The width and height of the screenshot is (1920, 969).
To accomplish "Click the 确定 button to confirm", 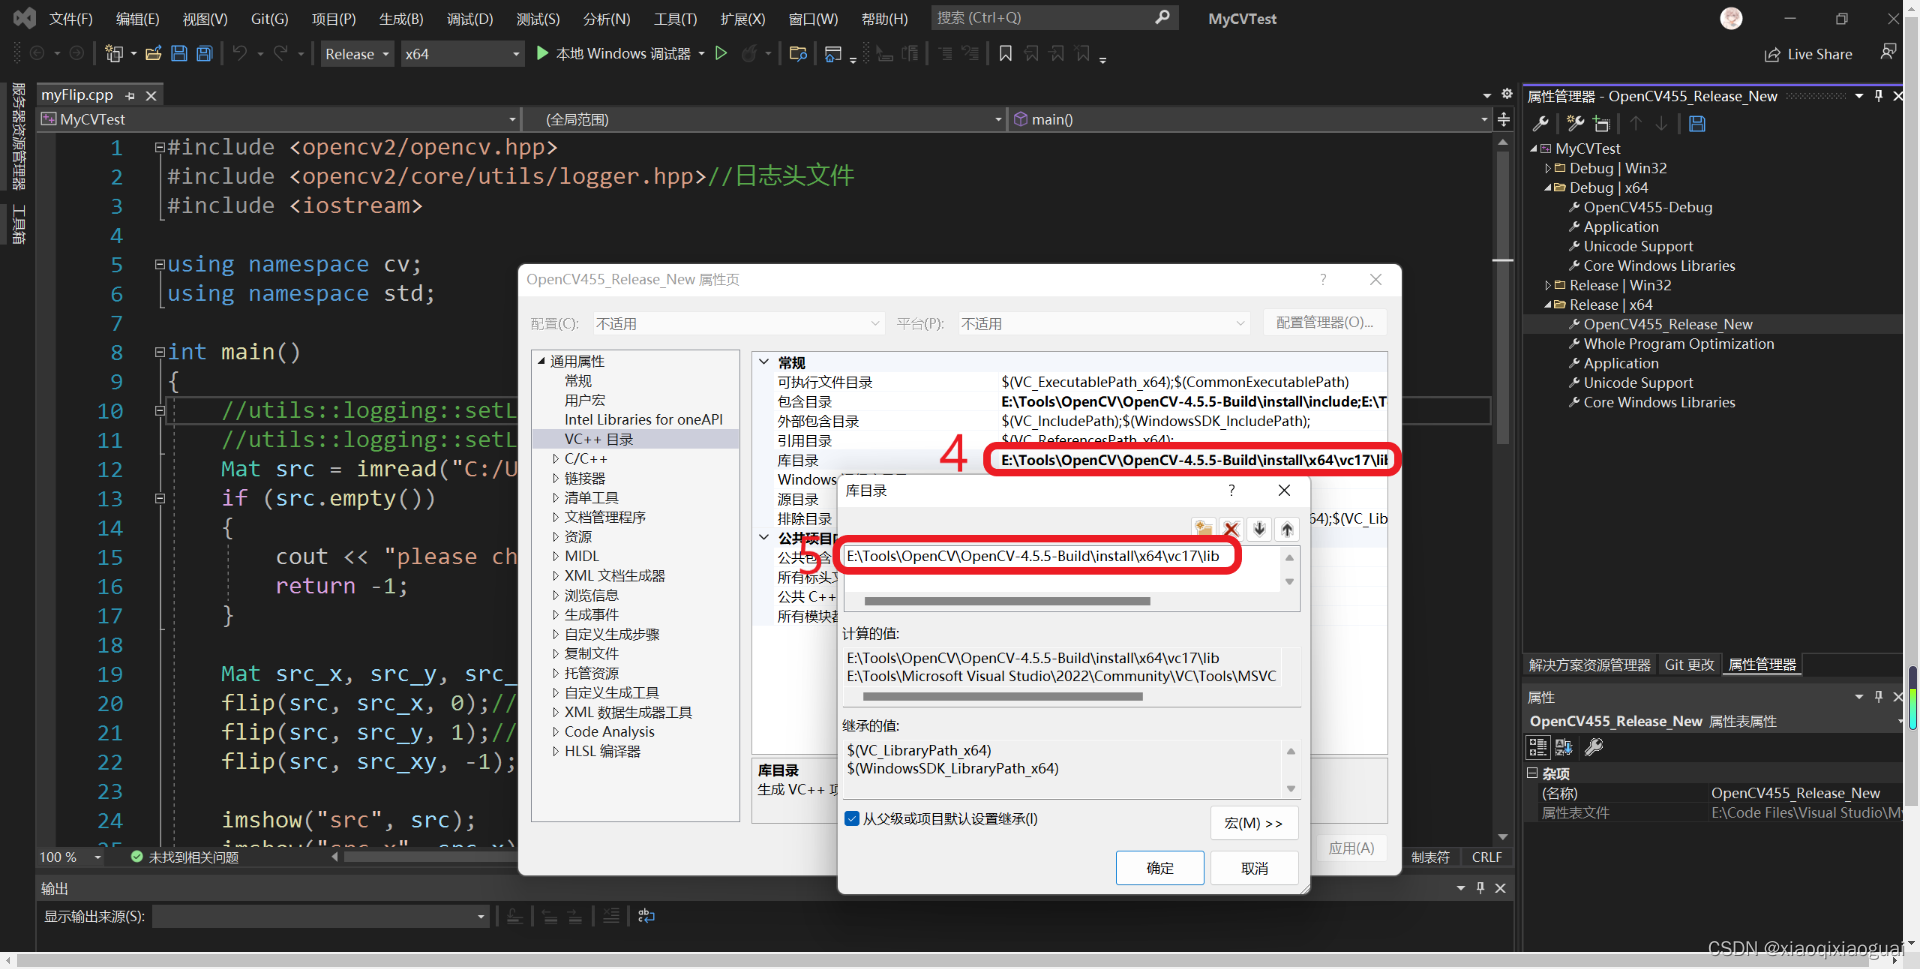I will (1160, 867).
